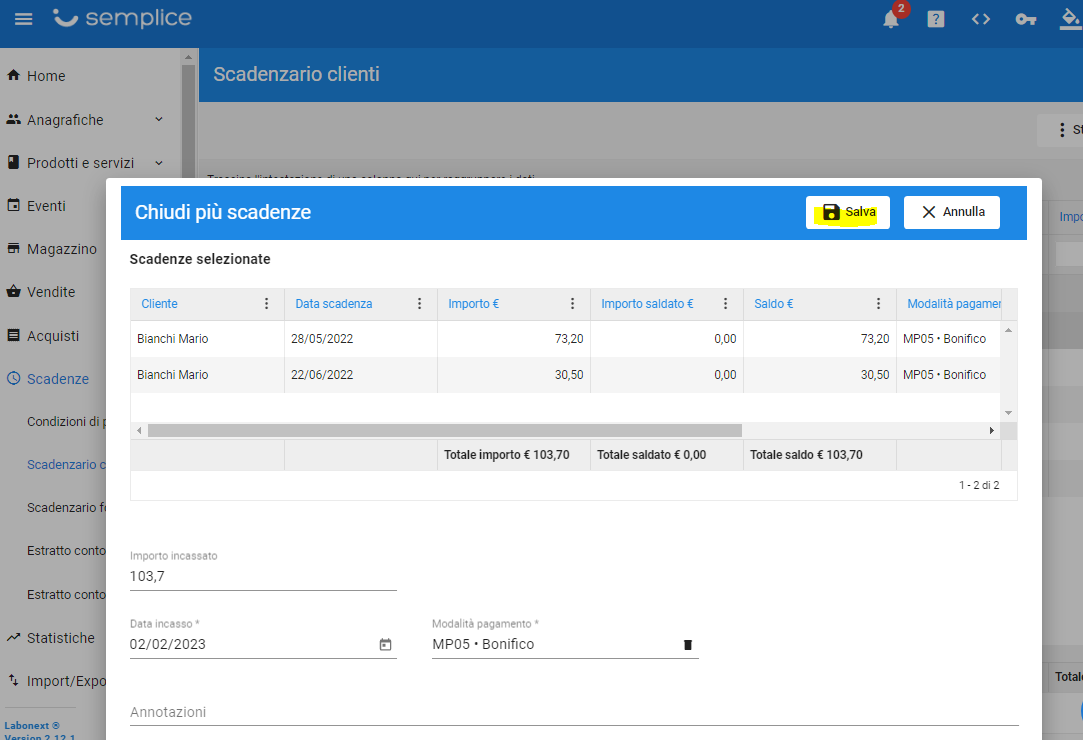Image resolution: width=1083 pixels, height=740 pixels.
Task: Expand the Anagrafiche menu chevron
Action: [159, 120]
